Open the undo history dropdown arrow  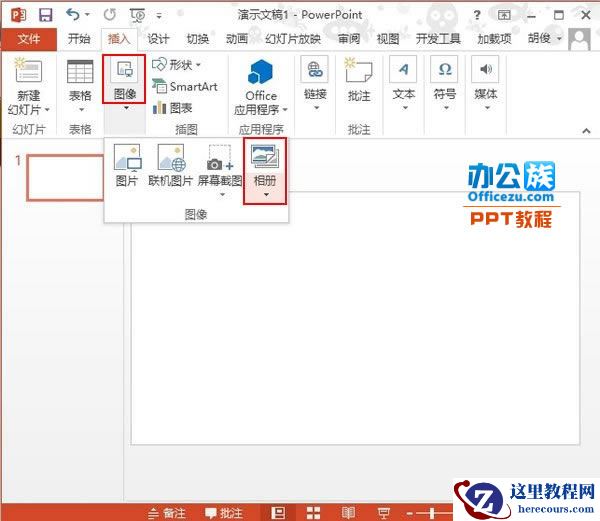tap(87, 15)
